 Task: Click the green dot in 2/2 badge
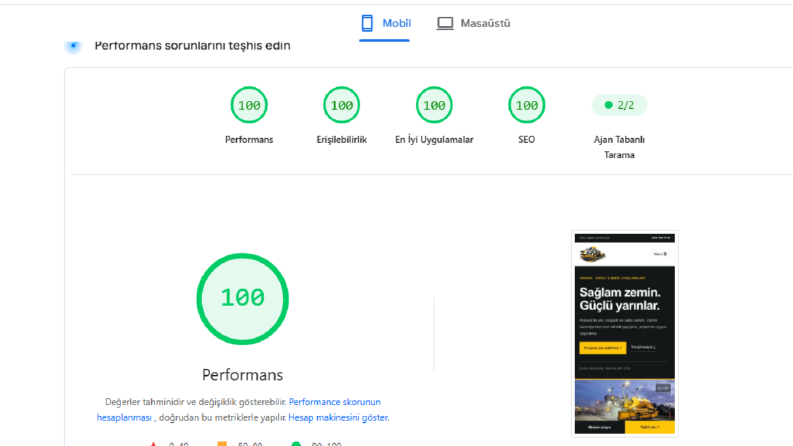click(x=608, y=105)
